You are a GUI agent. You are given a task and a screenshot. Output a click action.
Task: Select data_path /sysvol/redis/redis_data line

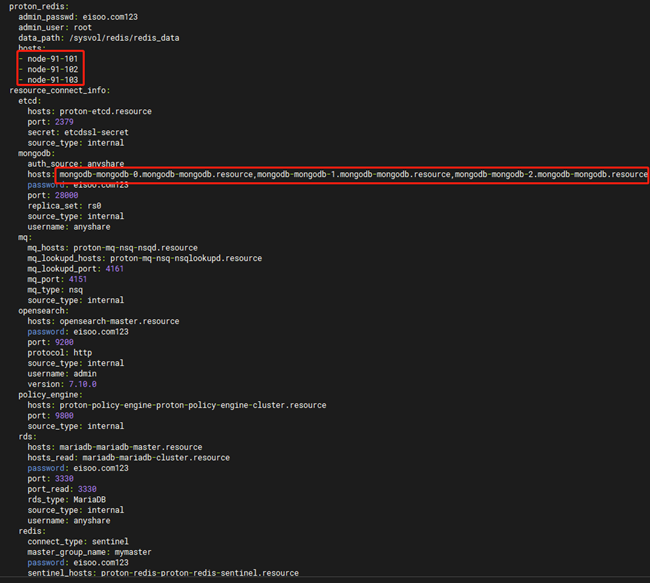pos(99,38)
